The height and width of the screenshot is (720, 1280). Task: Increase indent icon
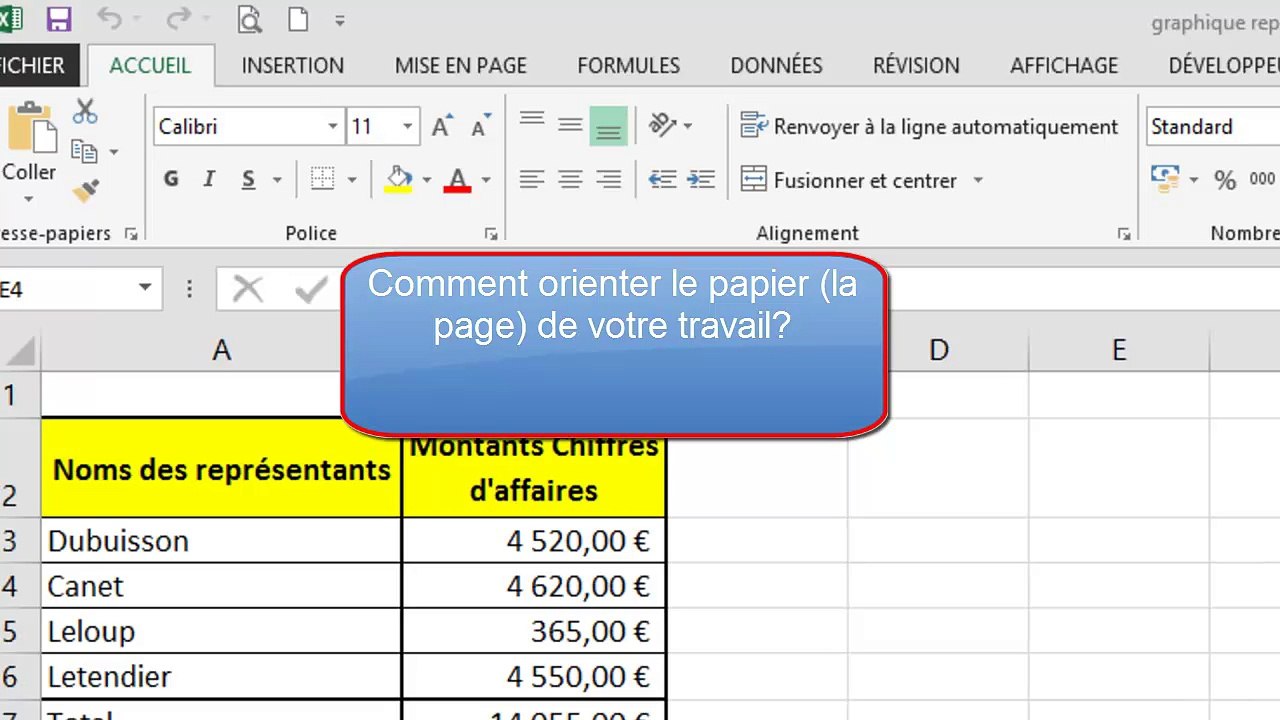701,180
